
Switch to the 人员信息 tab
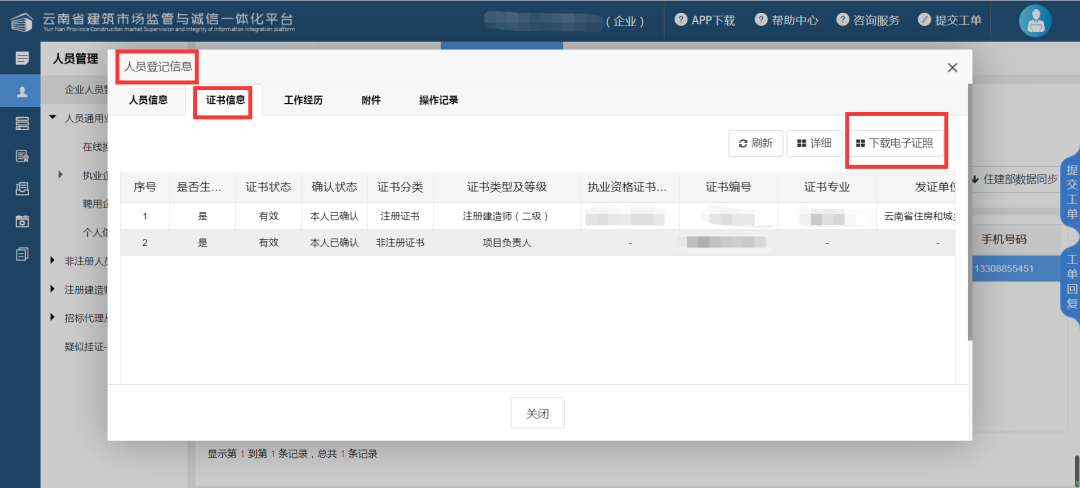click(148, 100)
